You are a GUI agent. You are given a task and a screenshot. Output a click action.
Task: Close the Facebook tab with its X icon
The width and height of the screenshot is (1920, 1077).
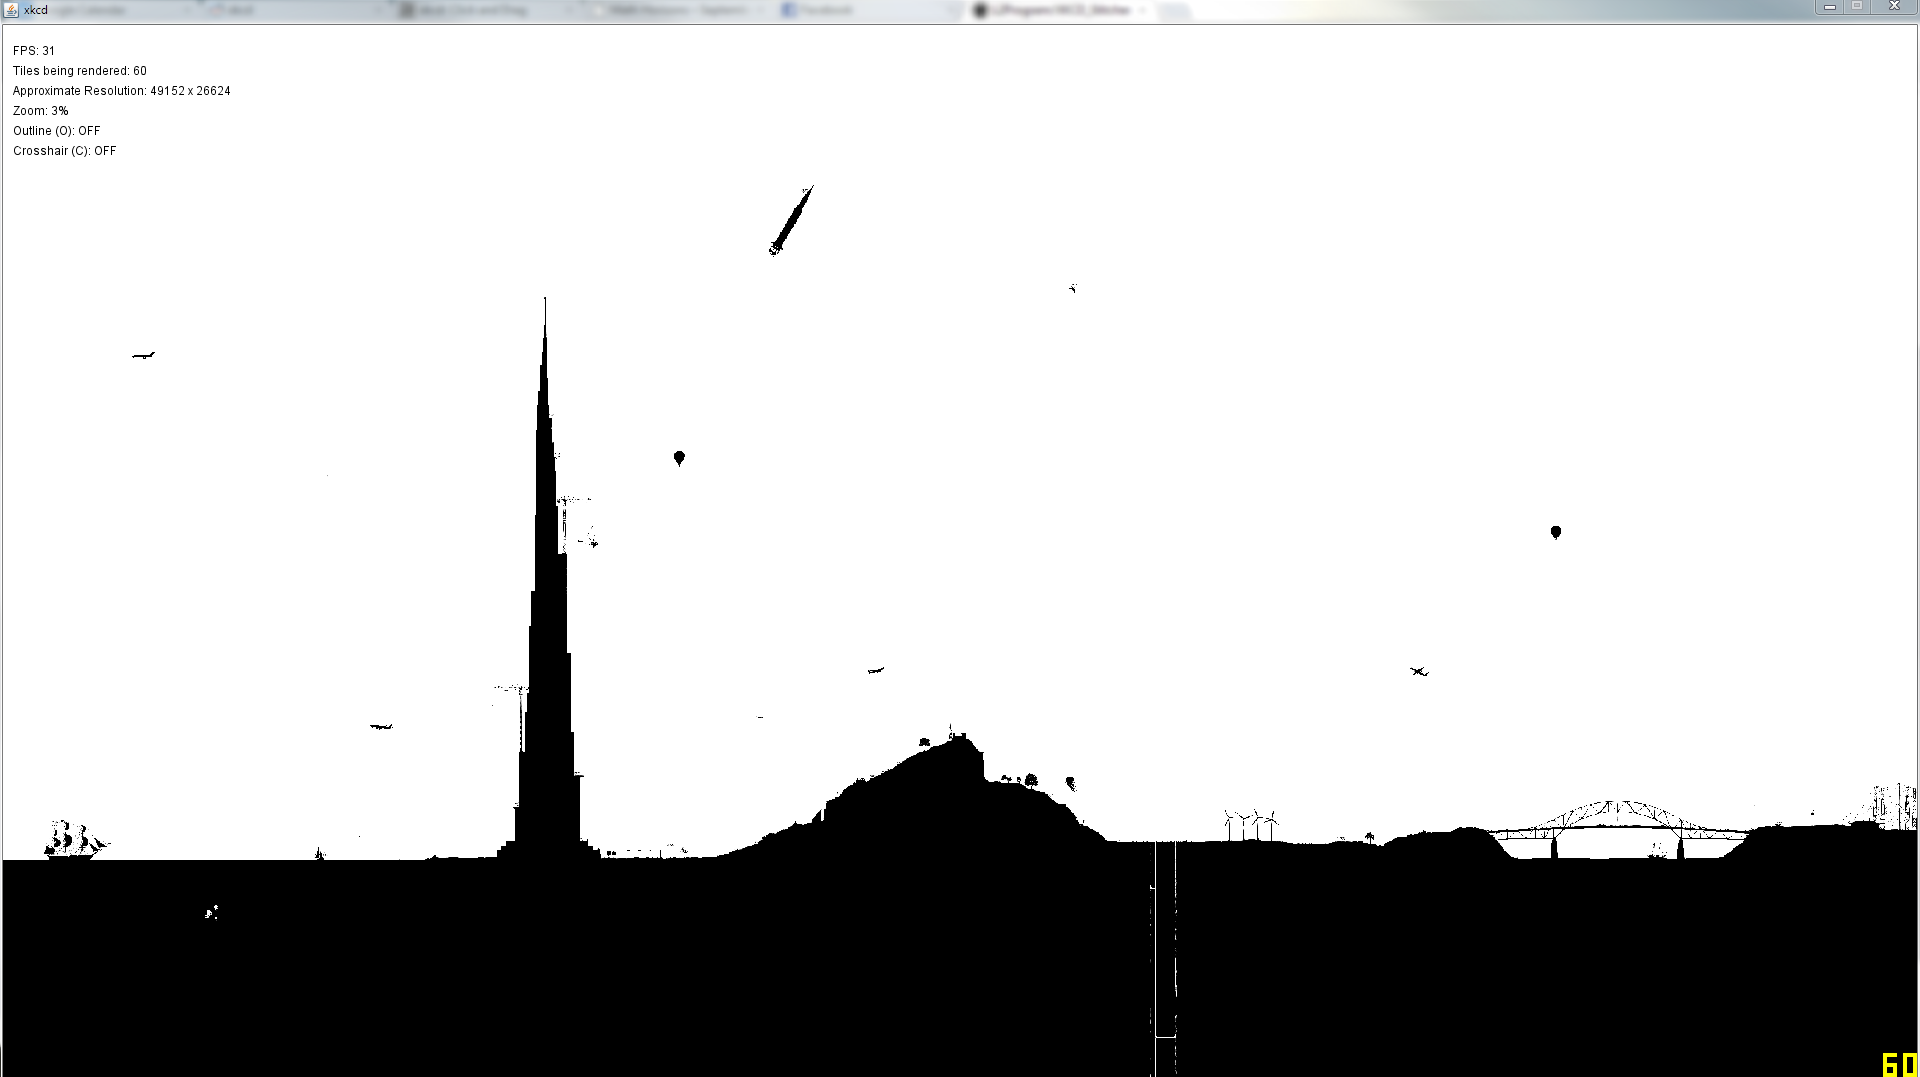(952, 10)
